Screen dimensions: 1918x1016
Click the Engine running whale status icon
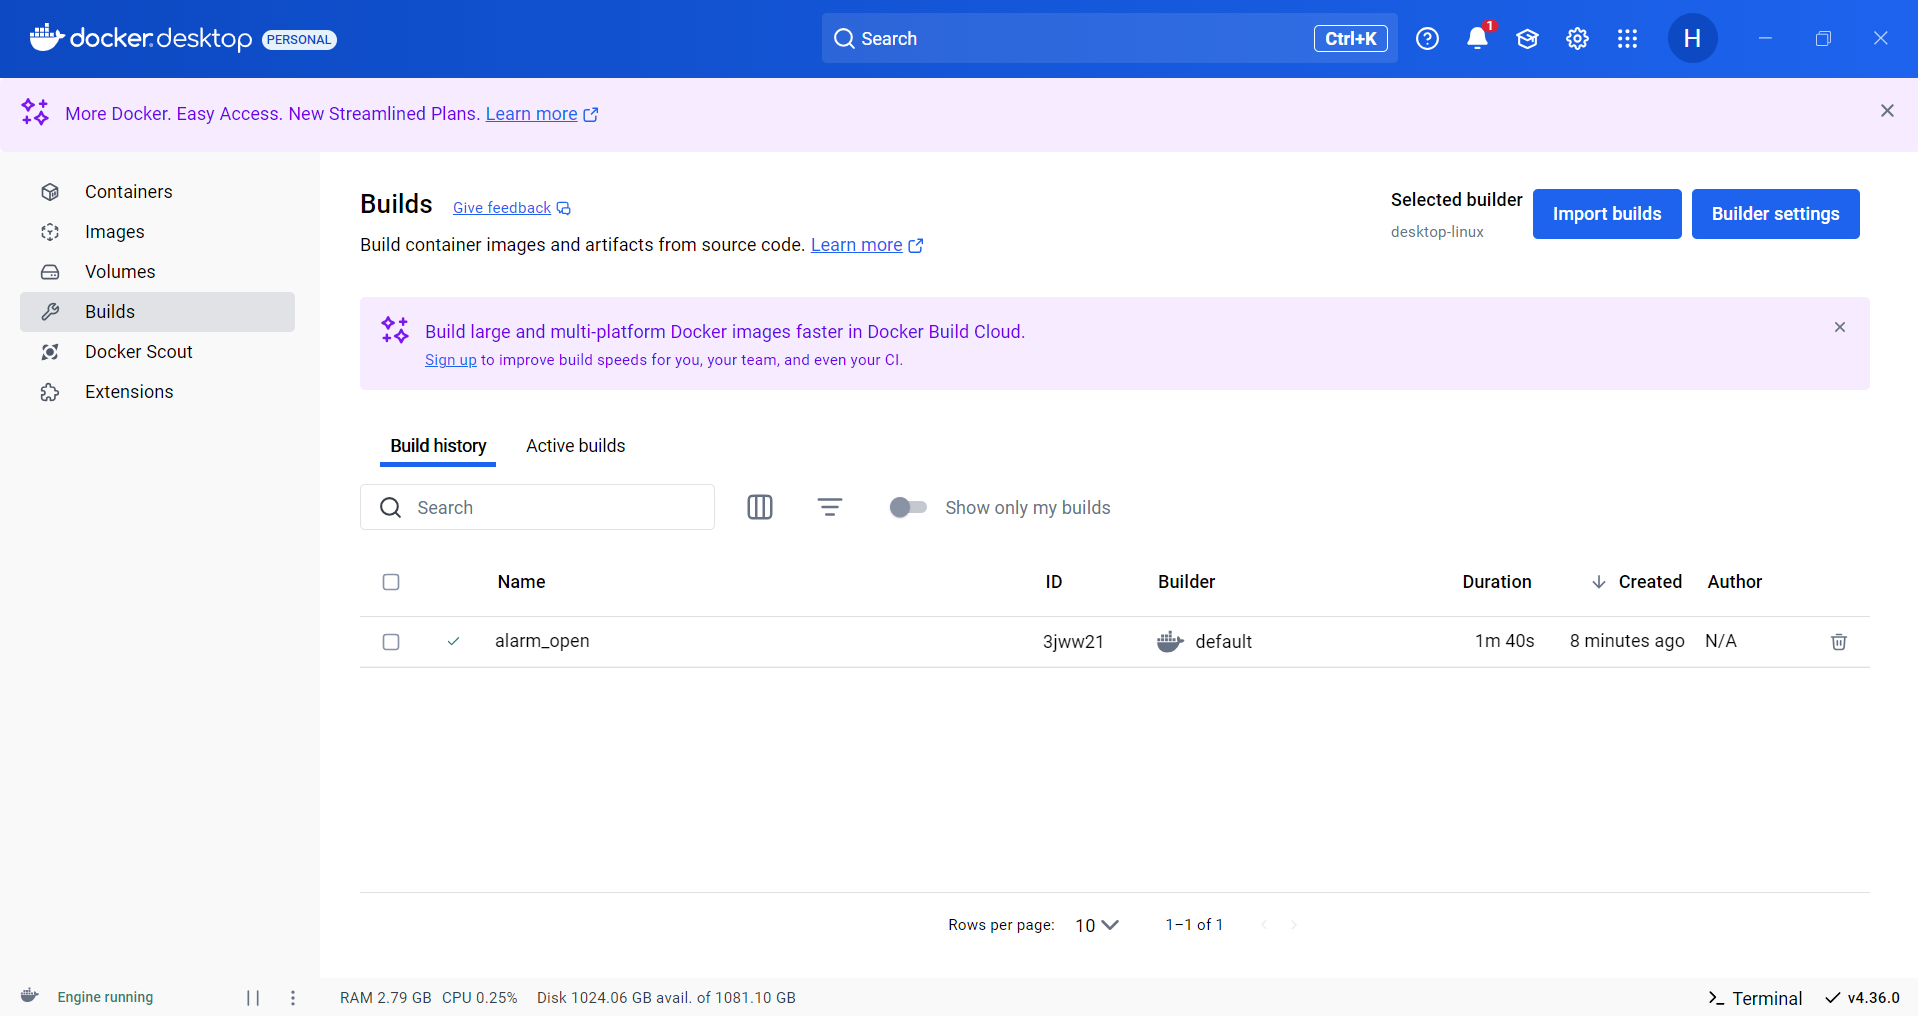tap(30, 996)
